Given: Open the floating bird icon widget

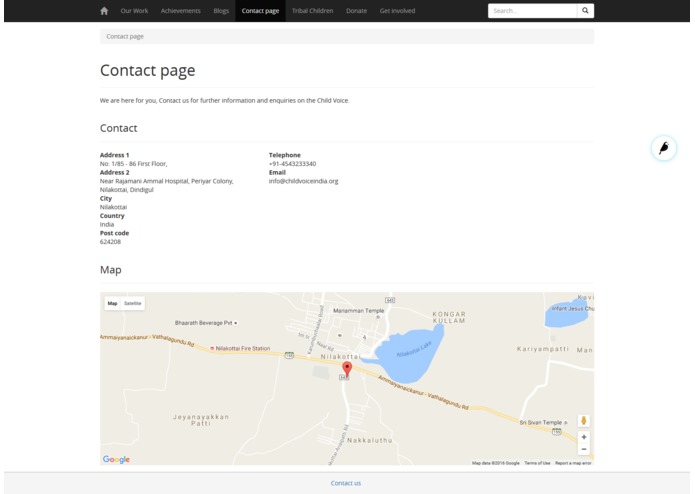Looking at the screenshot, I should pyautogui.click(x=664, y=148).
